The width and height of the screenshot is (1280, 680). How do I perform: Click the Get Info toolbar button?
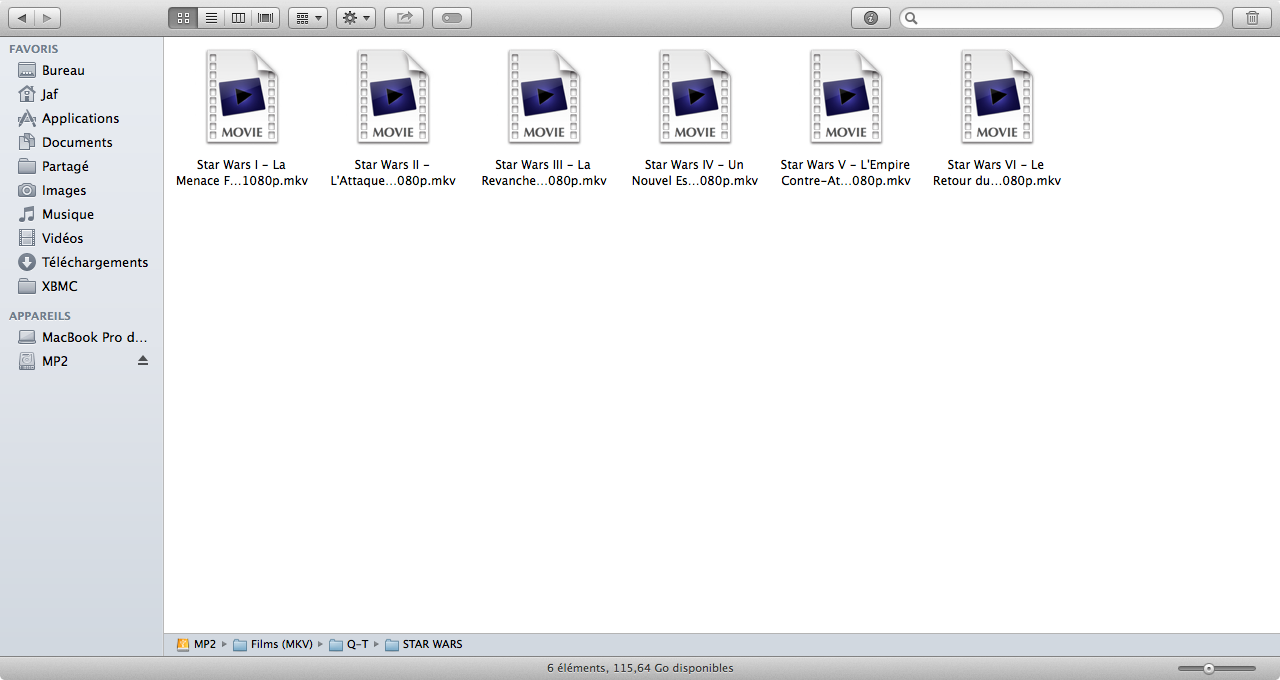click(x=871, y=18)
